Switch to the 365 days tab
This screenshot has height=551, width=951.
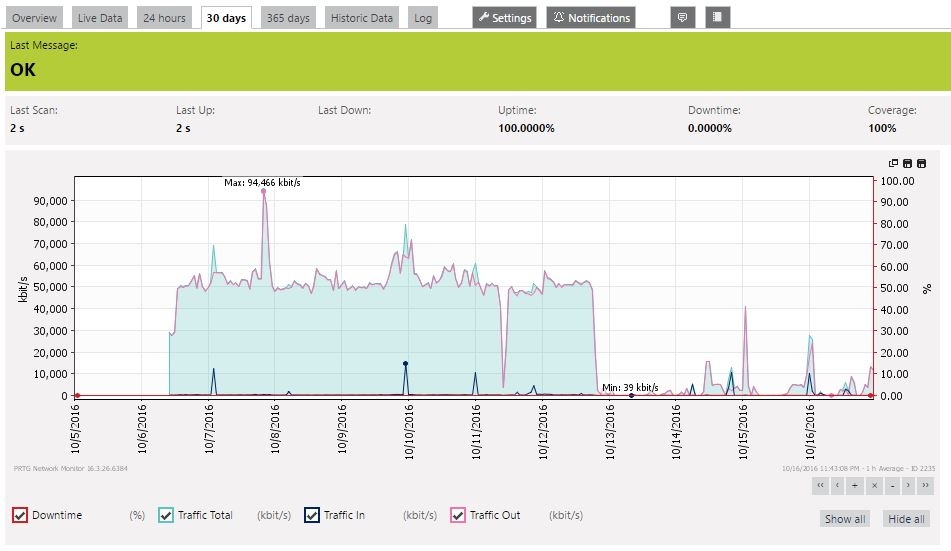[x=288, y=18]
